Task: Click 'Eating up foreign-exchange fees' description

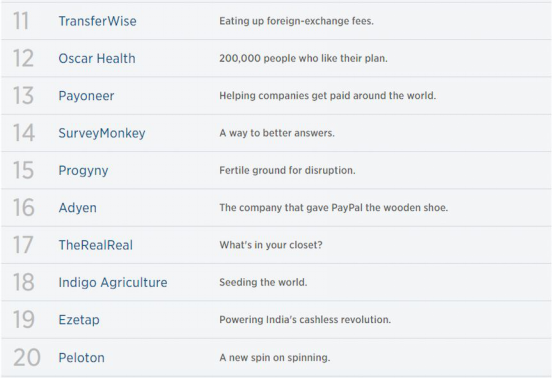Action: coord(296,21)
